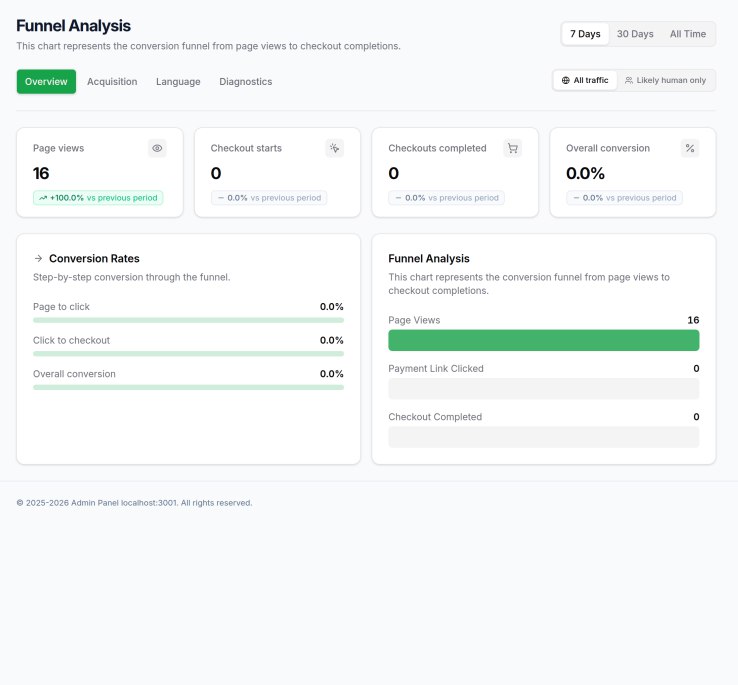The width and height of the screenshot is (738, 685).
Task: Click the arrow icon beside Conversion Rates
Action: coord(38,258)
